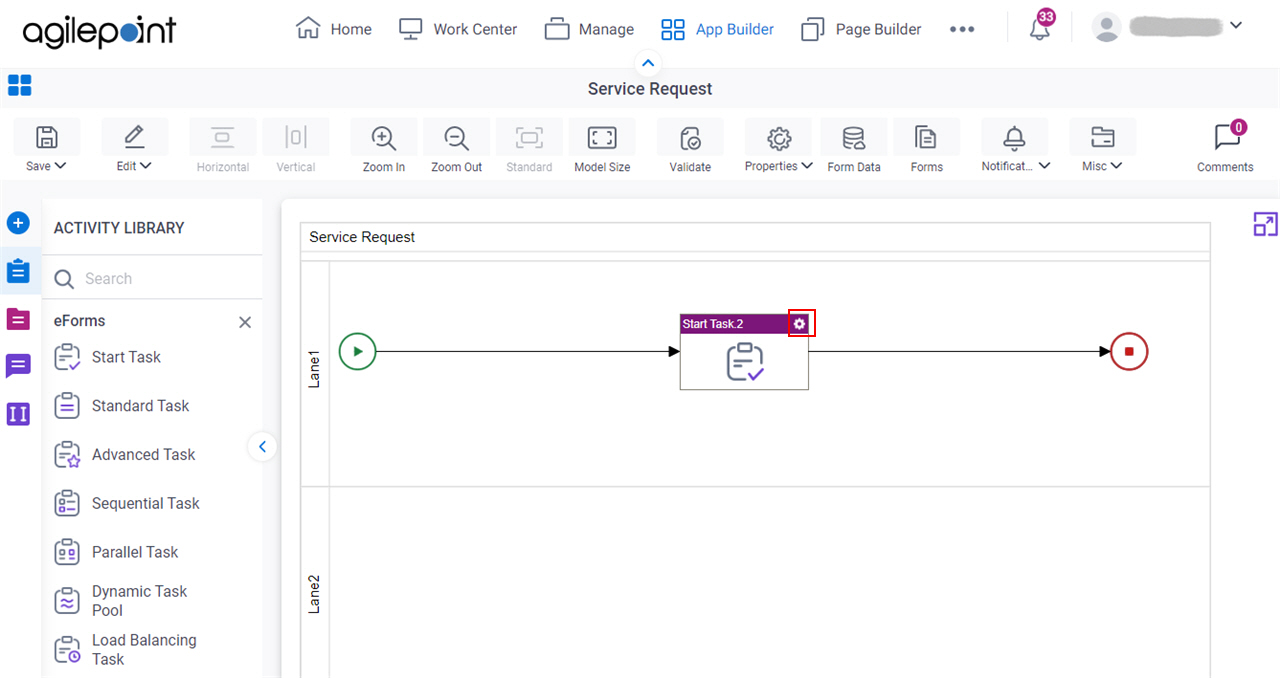Collapse the activity library panel arrow
This screenshot has width=1280, height=678.
(x=262, y=447)
